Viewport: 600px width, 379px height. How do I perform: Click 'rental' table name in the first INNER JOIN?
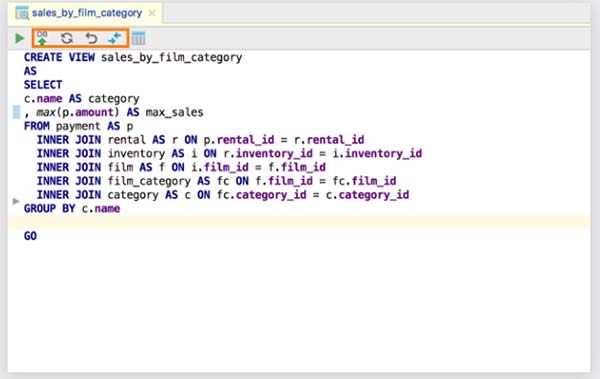tap(127, 140)
